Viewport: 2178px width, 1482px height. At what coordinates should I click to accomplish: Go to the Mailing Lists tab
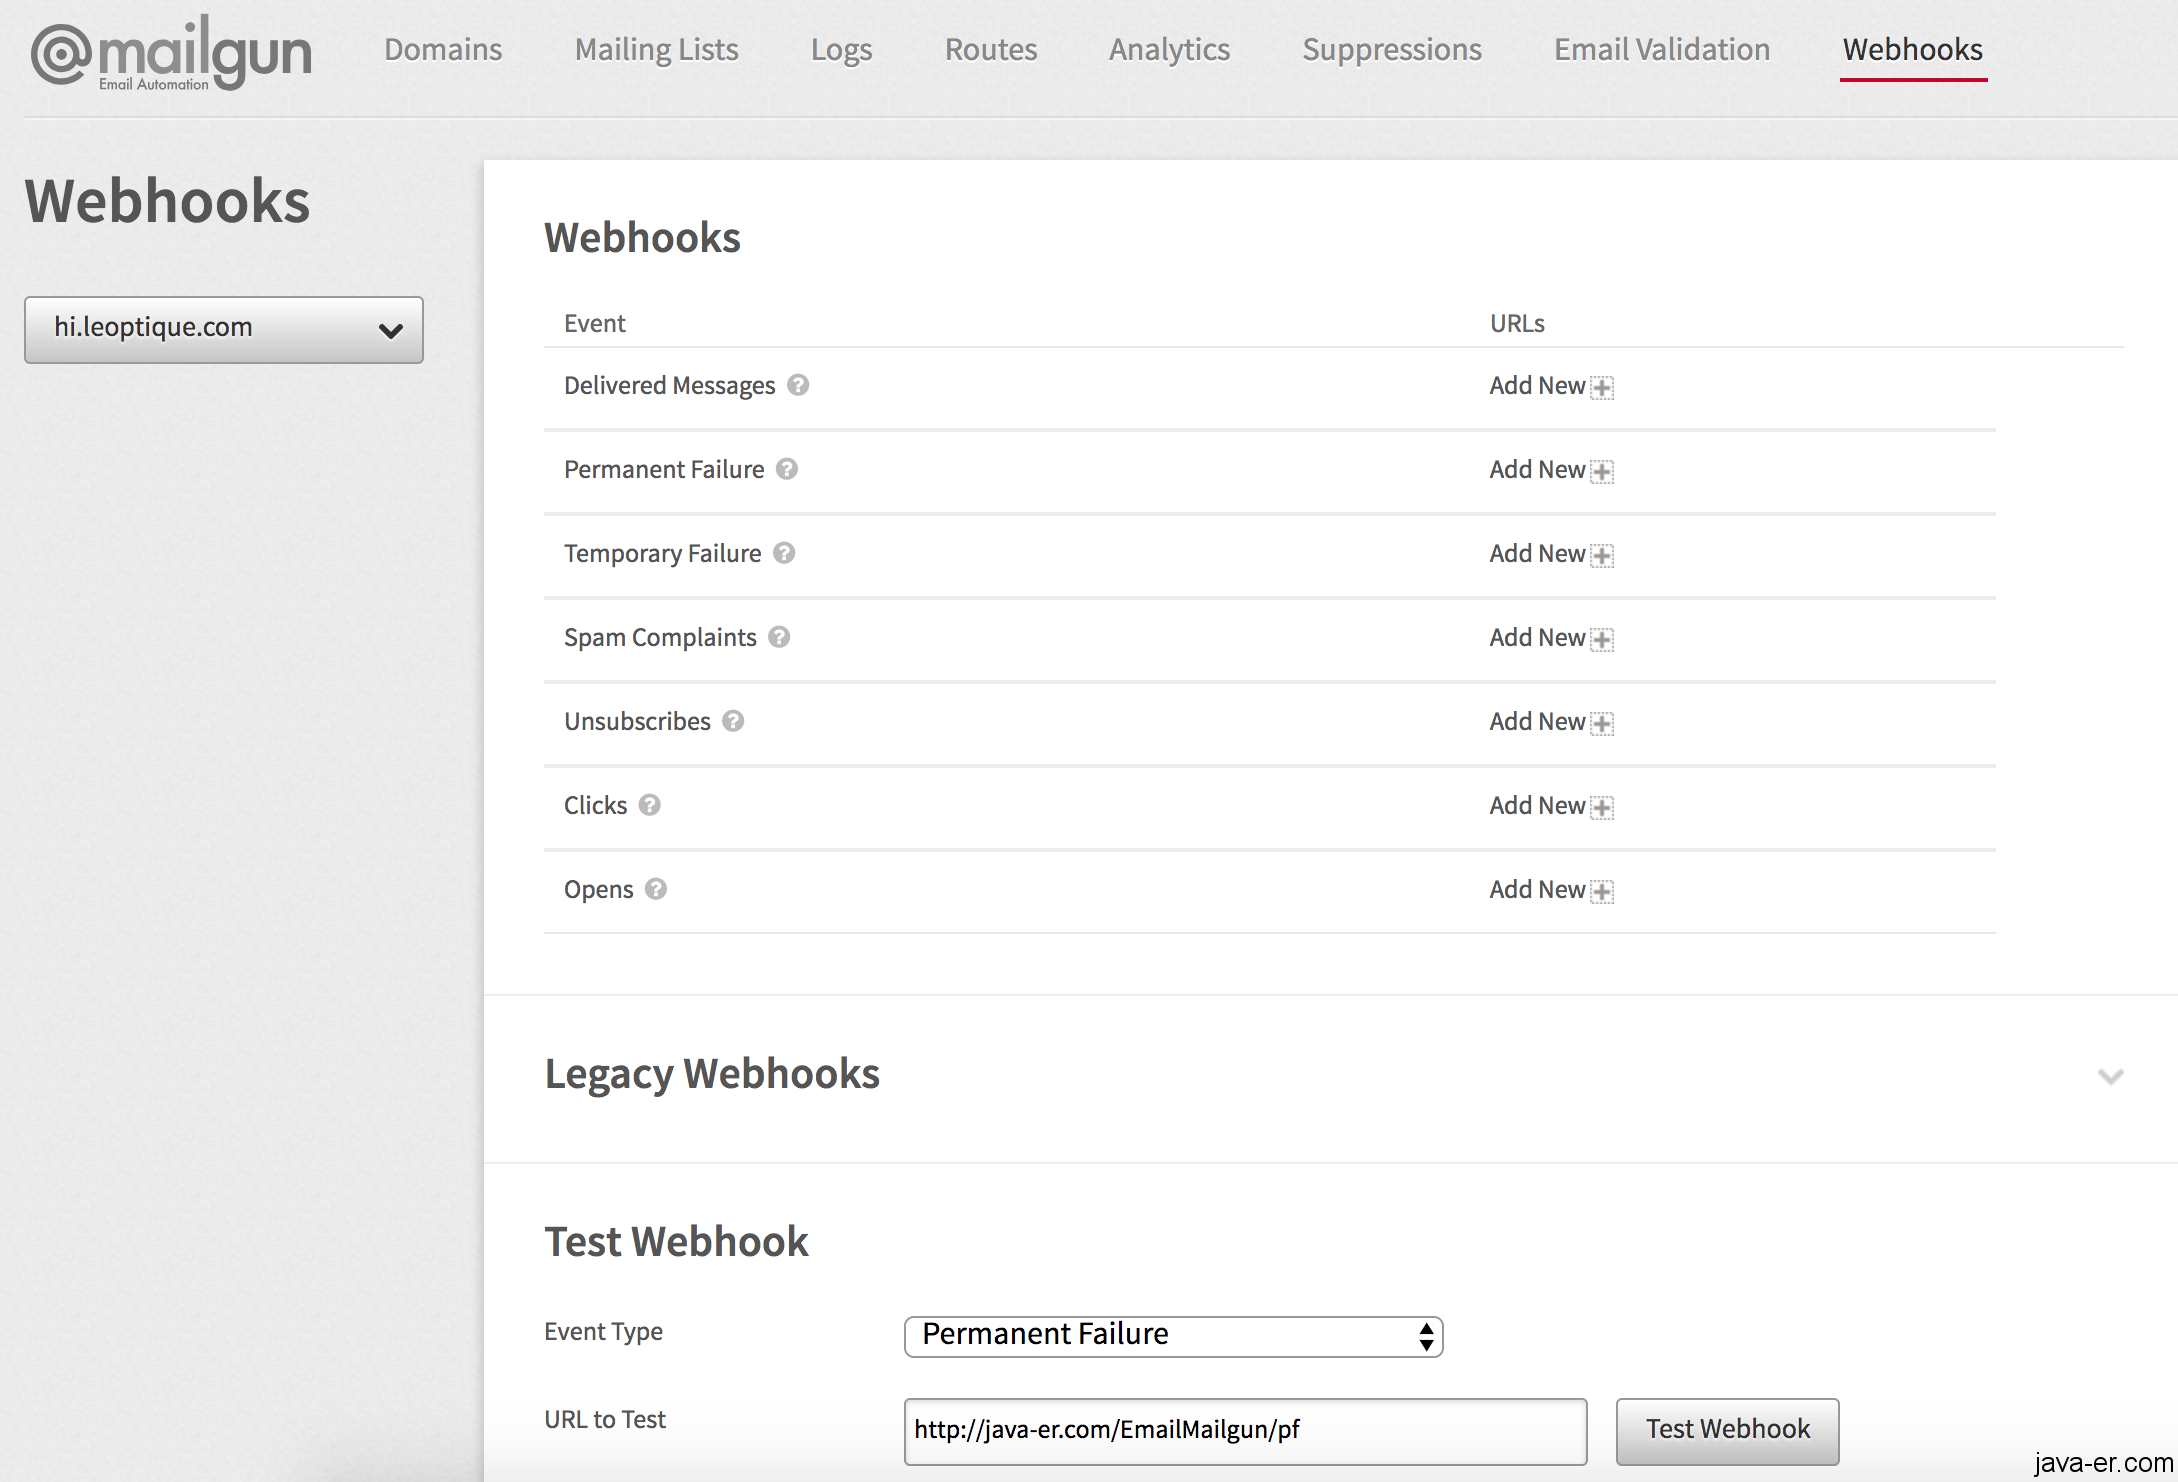point(656,49)
